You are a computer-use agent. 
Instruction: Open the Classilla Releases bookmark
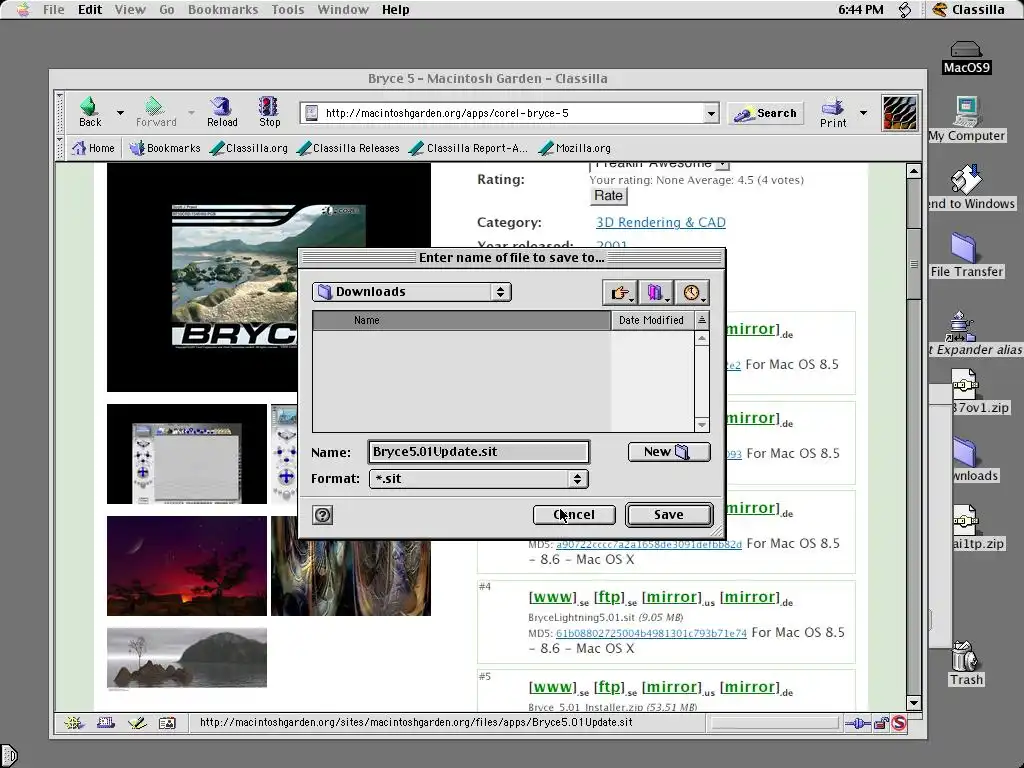(348, 148)
